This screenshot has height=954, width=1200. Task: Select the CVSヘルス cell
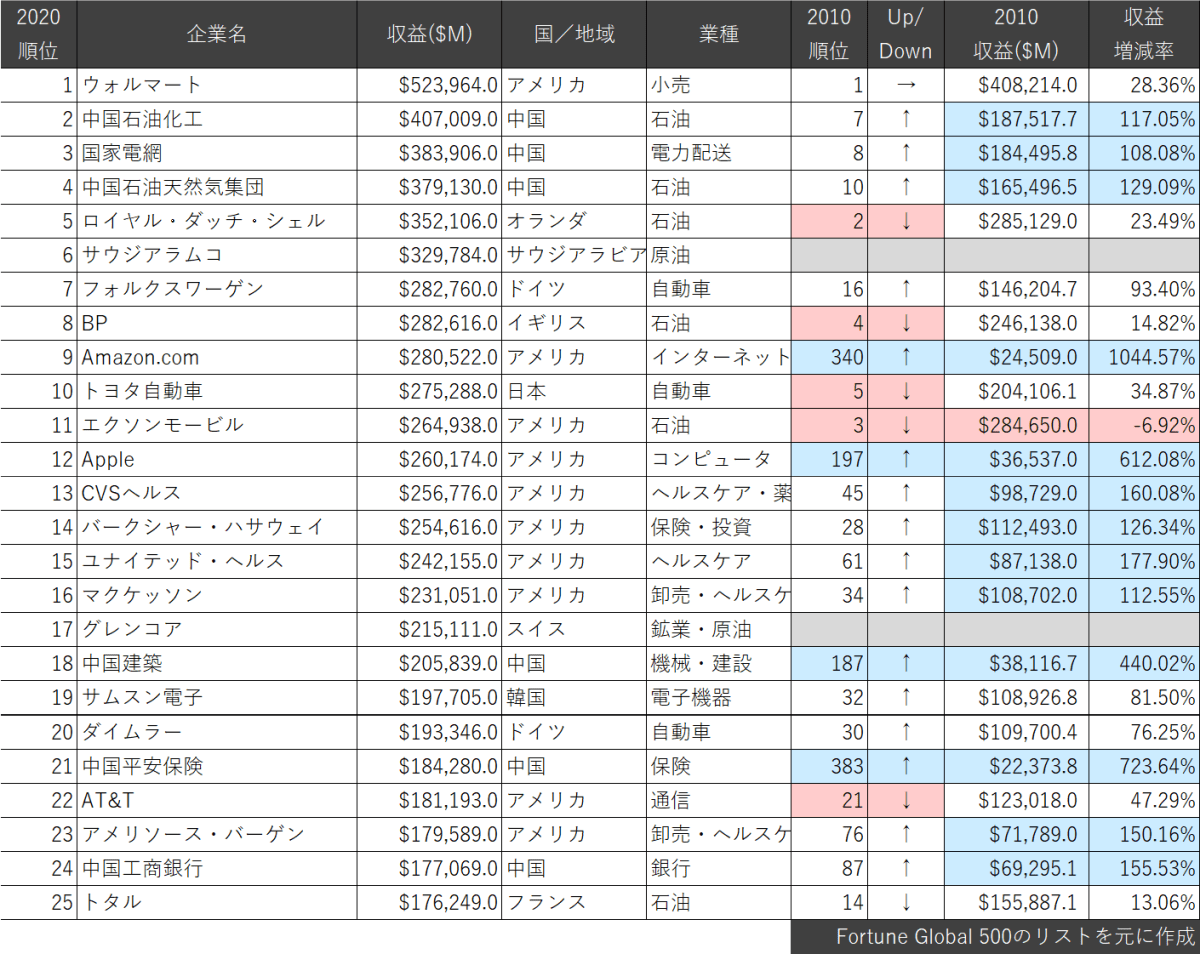pyautogui.click(x=216, y=493)
